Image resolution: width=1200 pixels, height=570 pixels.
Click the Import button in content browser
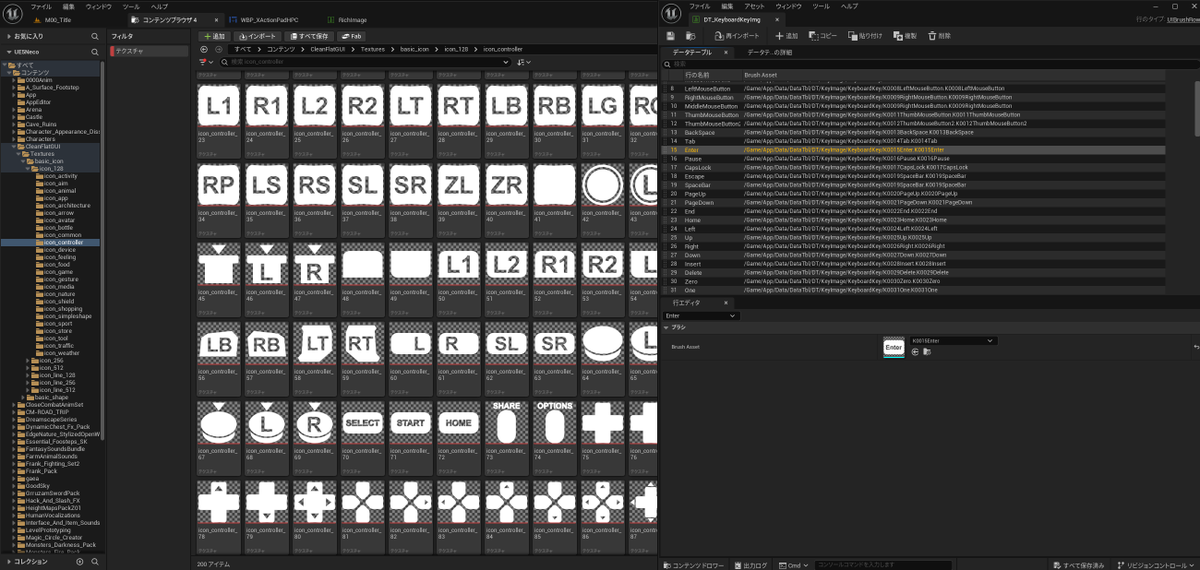click(258, 36)
